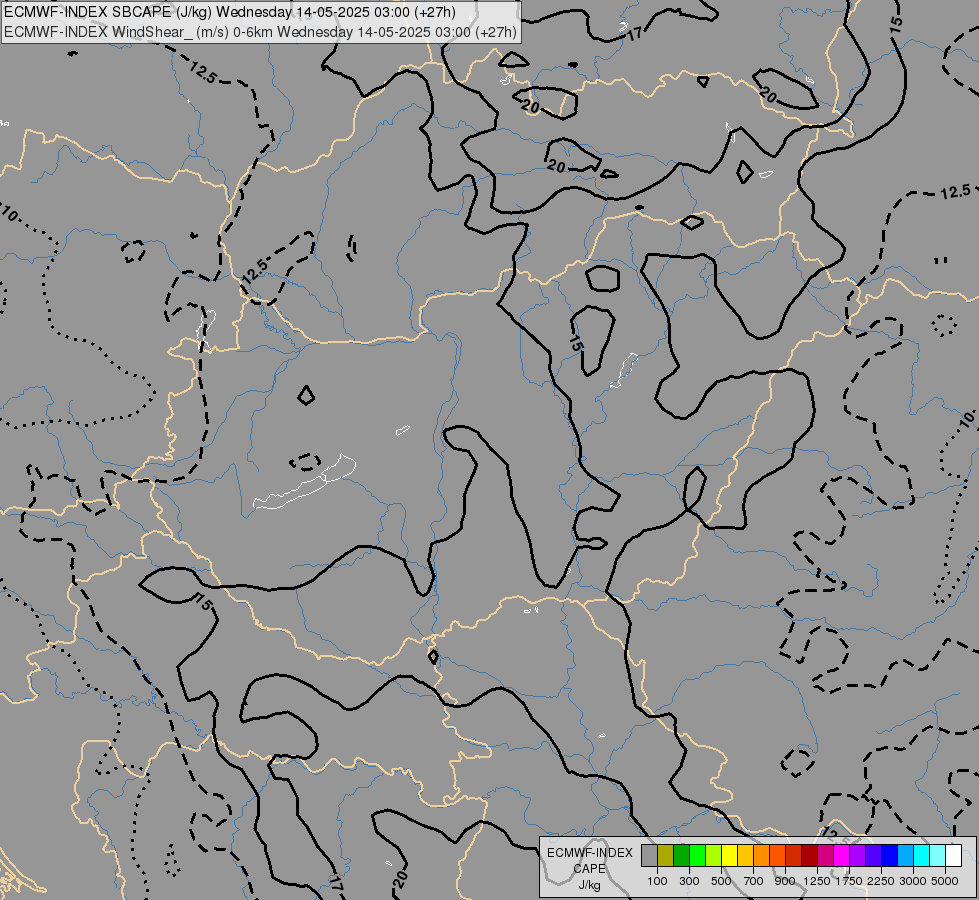Select the bright yellow legend swatch
Viewport: 979px width, 900px height.
tap(729, 855)
